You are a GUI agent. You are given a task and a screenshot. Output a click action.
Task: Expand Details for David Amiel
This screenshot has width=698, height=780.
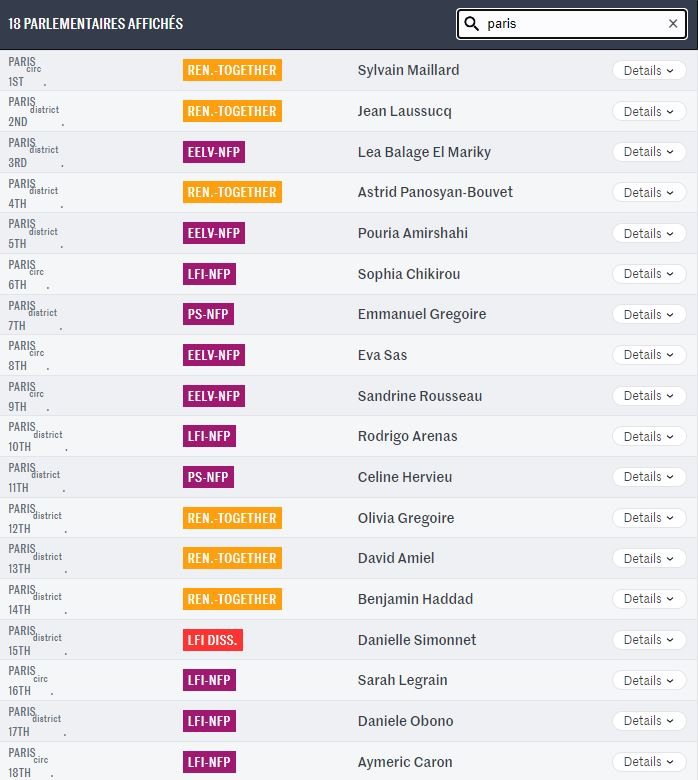pyautogui.click(x=649, y=558)
